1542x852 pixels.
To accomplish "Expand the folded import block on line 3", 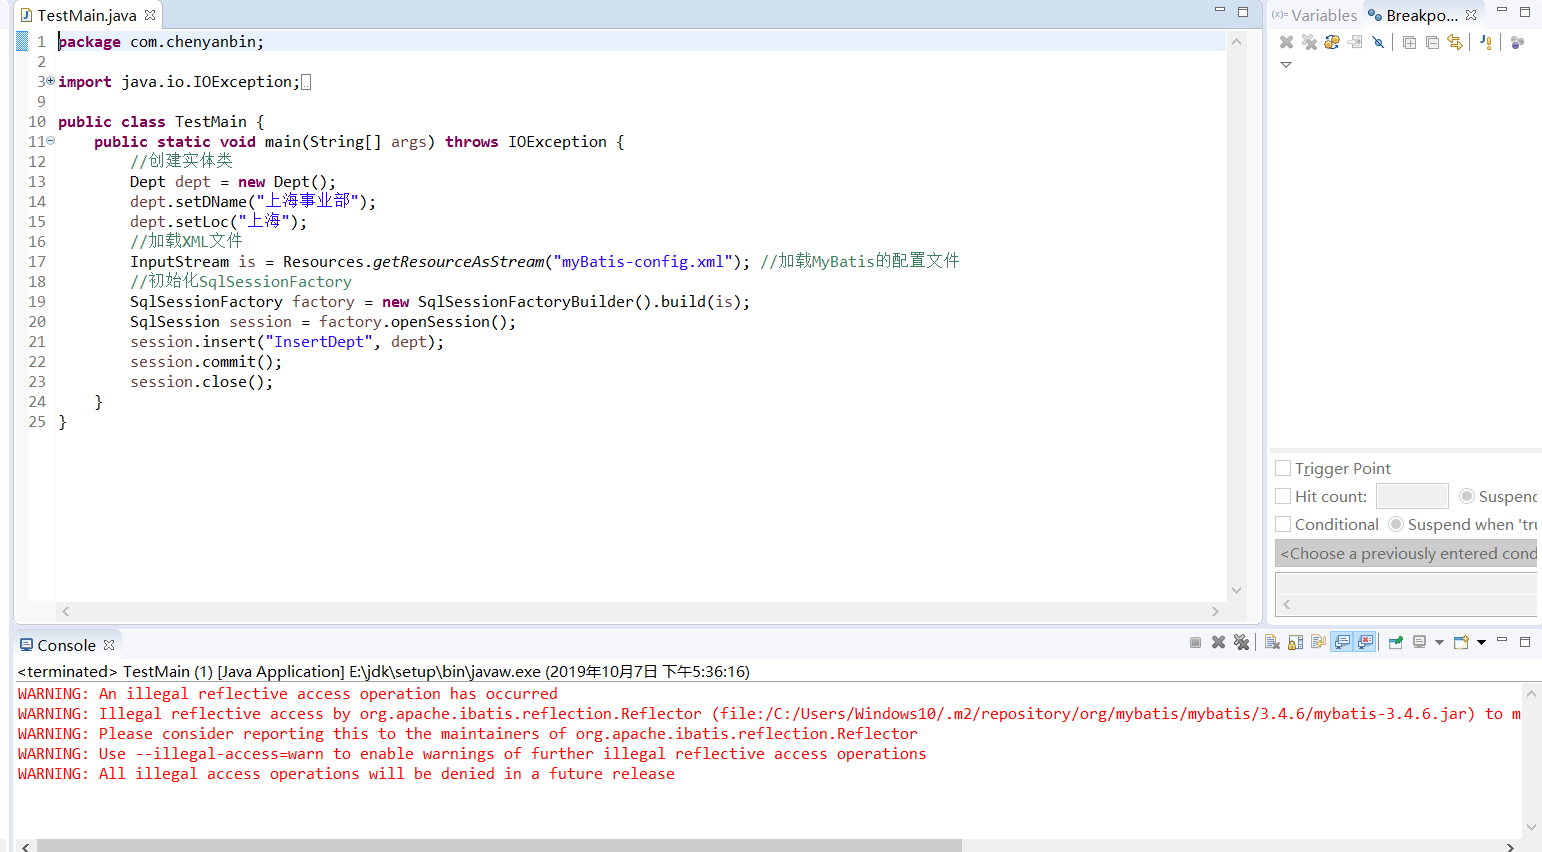I will tap(50, 81).
